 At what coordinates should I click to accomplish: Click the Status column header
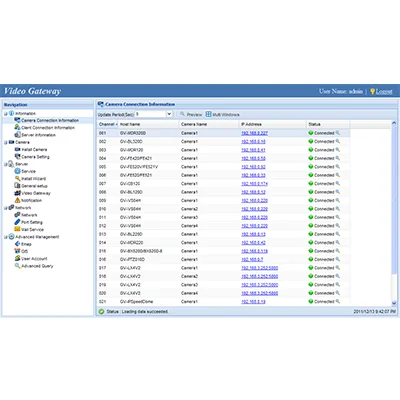click(x=328, y=124)
